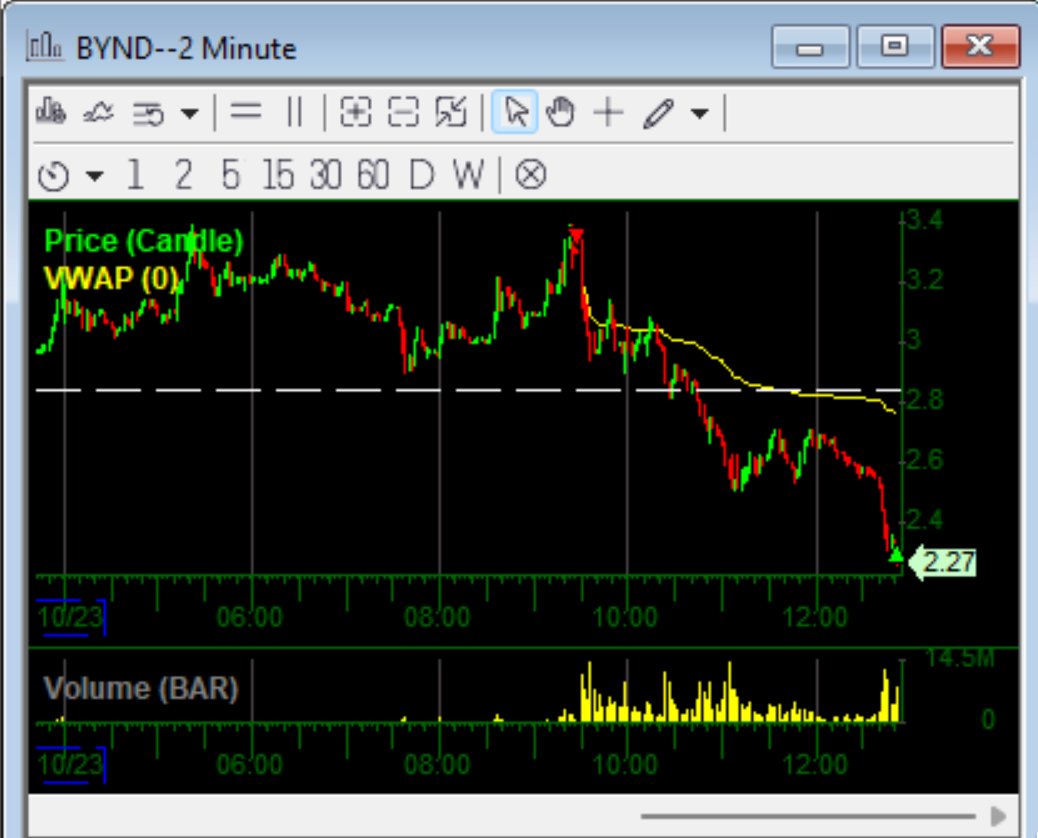Click the Price (Candle) legend label
The image size is (1038, 838).
coord(144,241)
